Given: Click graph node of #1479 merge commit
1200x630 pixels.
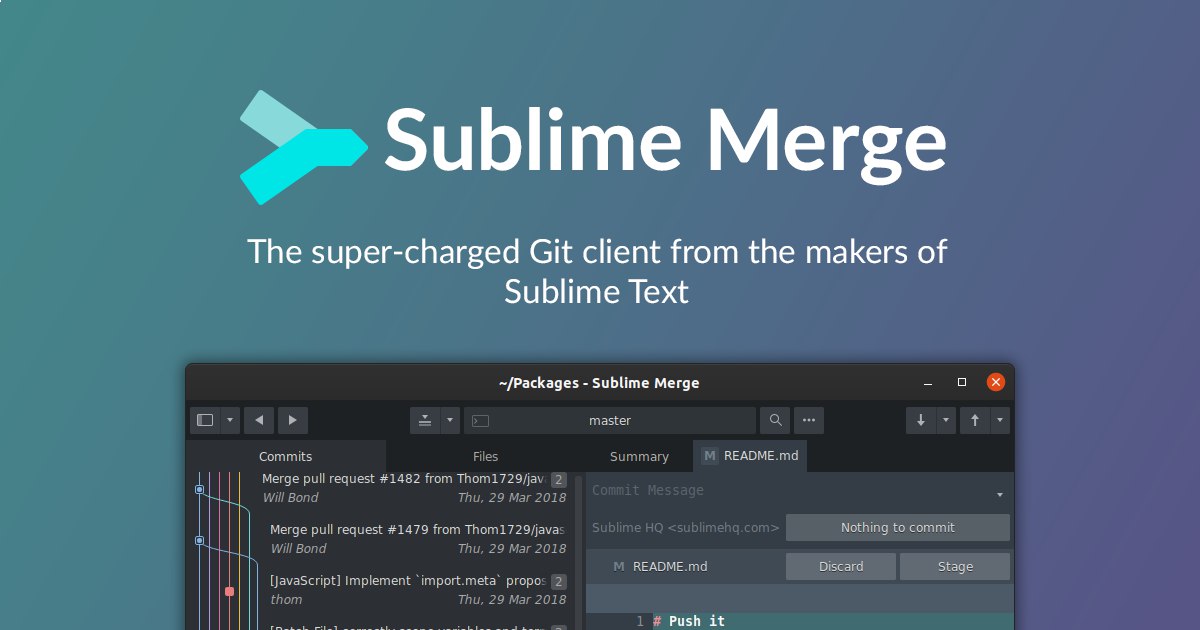Looking at the screenshot, I should [199, 540].
